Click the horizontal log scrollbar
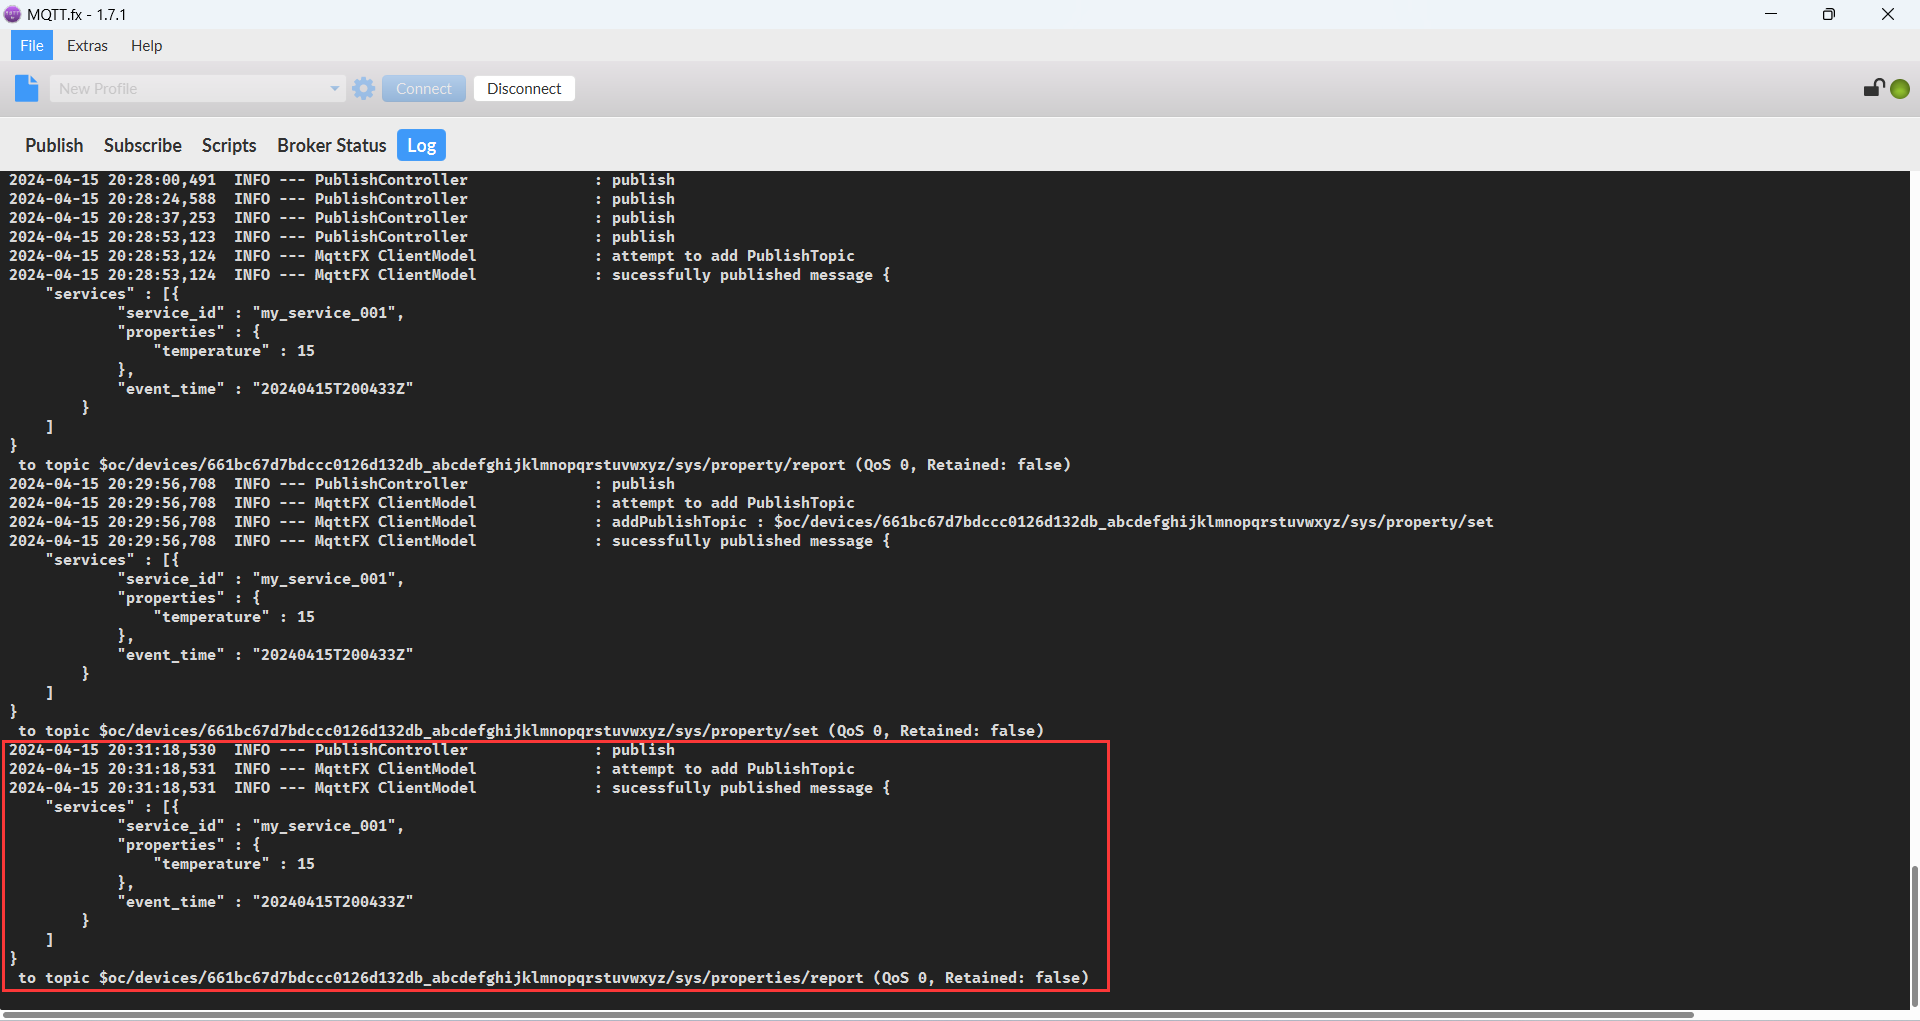Viewport: 1920px width, 1021px height. coord(848,1014)
